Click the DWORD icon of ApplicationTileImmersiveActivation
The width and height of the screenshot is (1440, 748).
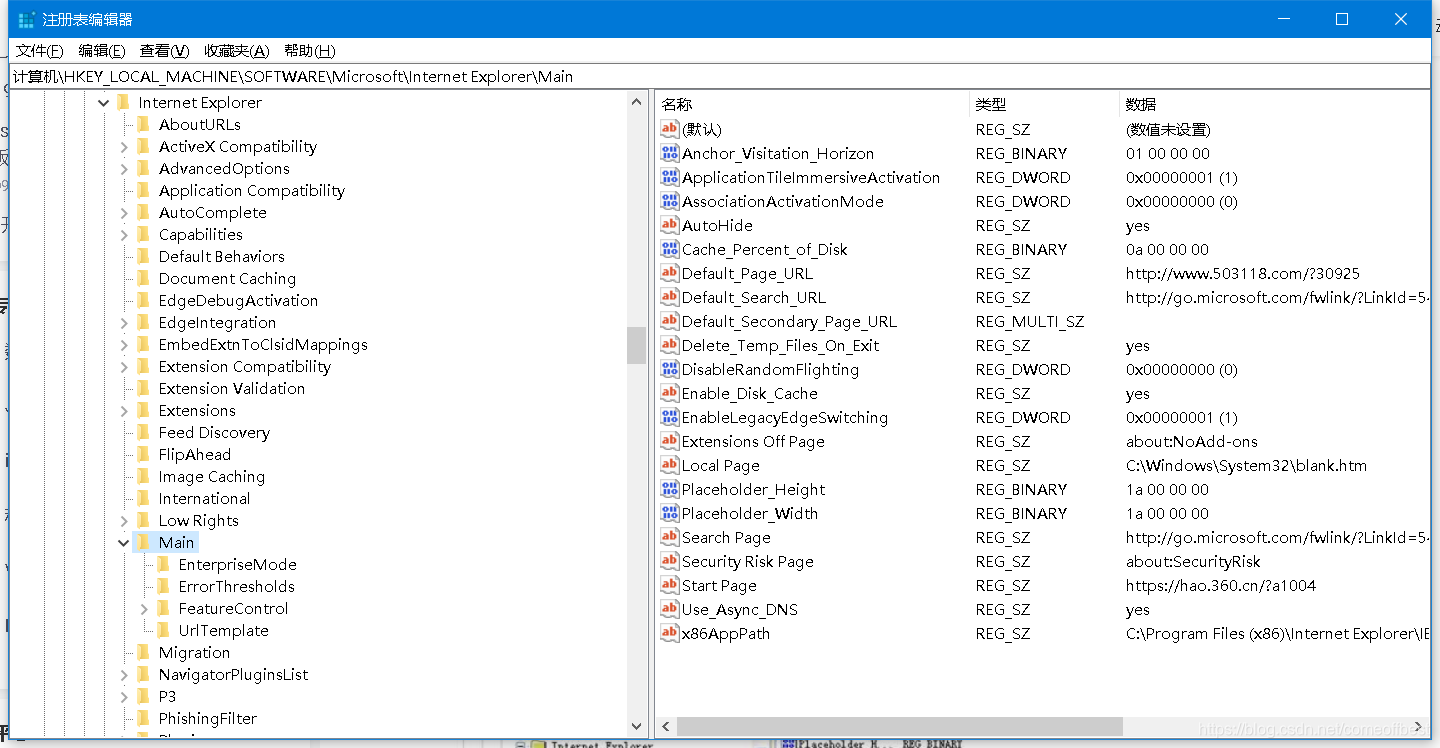(670, 177)
